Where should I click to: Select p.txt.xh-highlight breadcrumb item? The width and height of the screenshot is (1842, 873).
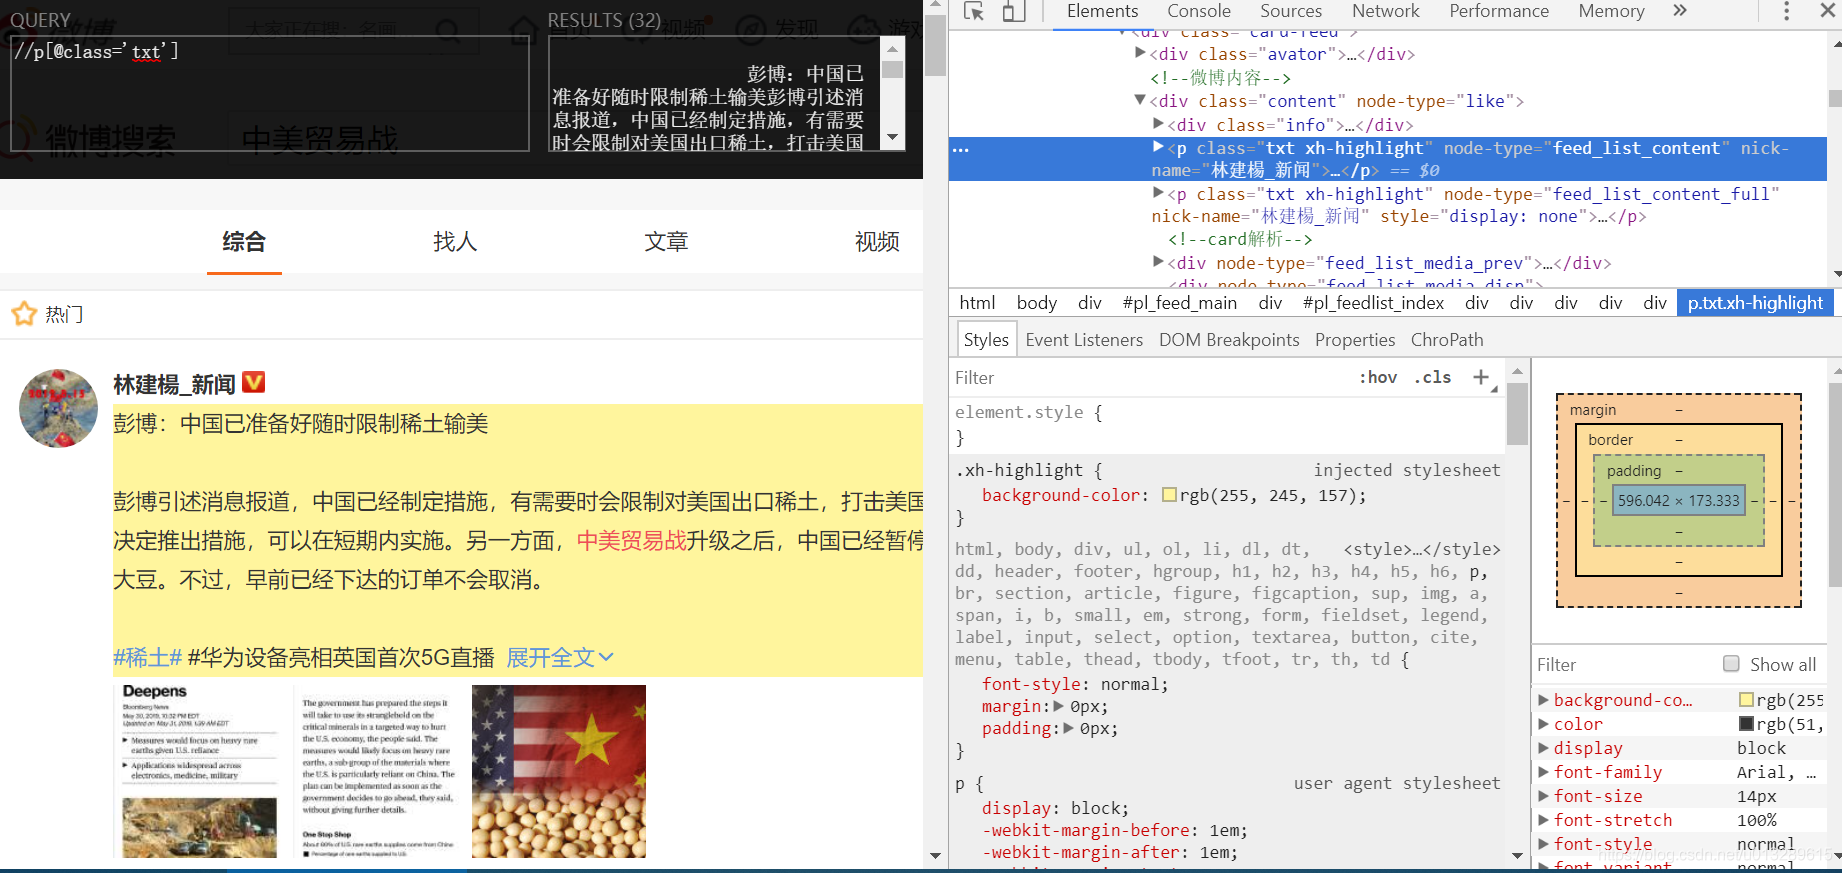[1755, 303]
